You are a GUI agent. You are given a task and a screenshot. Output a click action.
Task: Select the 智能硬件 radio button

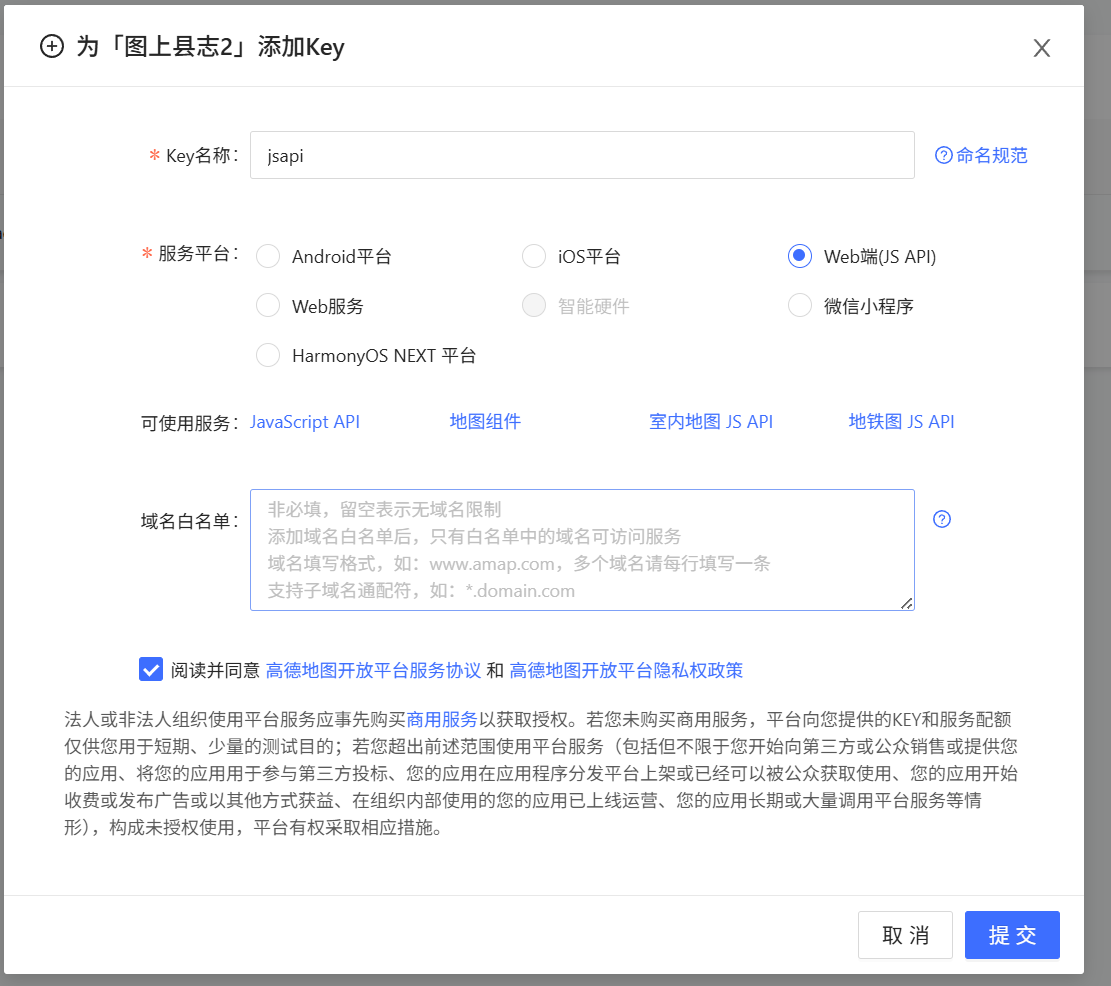[x=534, y=306]
